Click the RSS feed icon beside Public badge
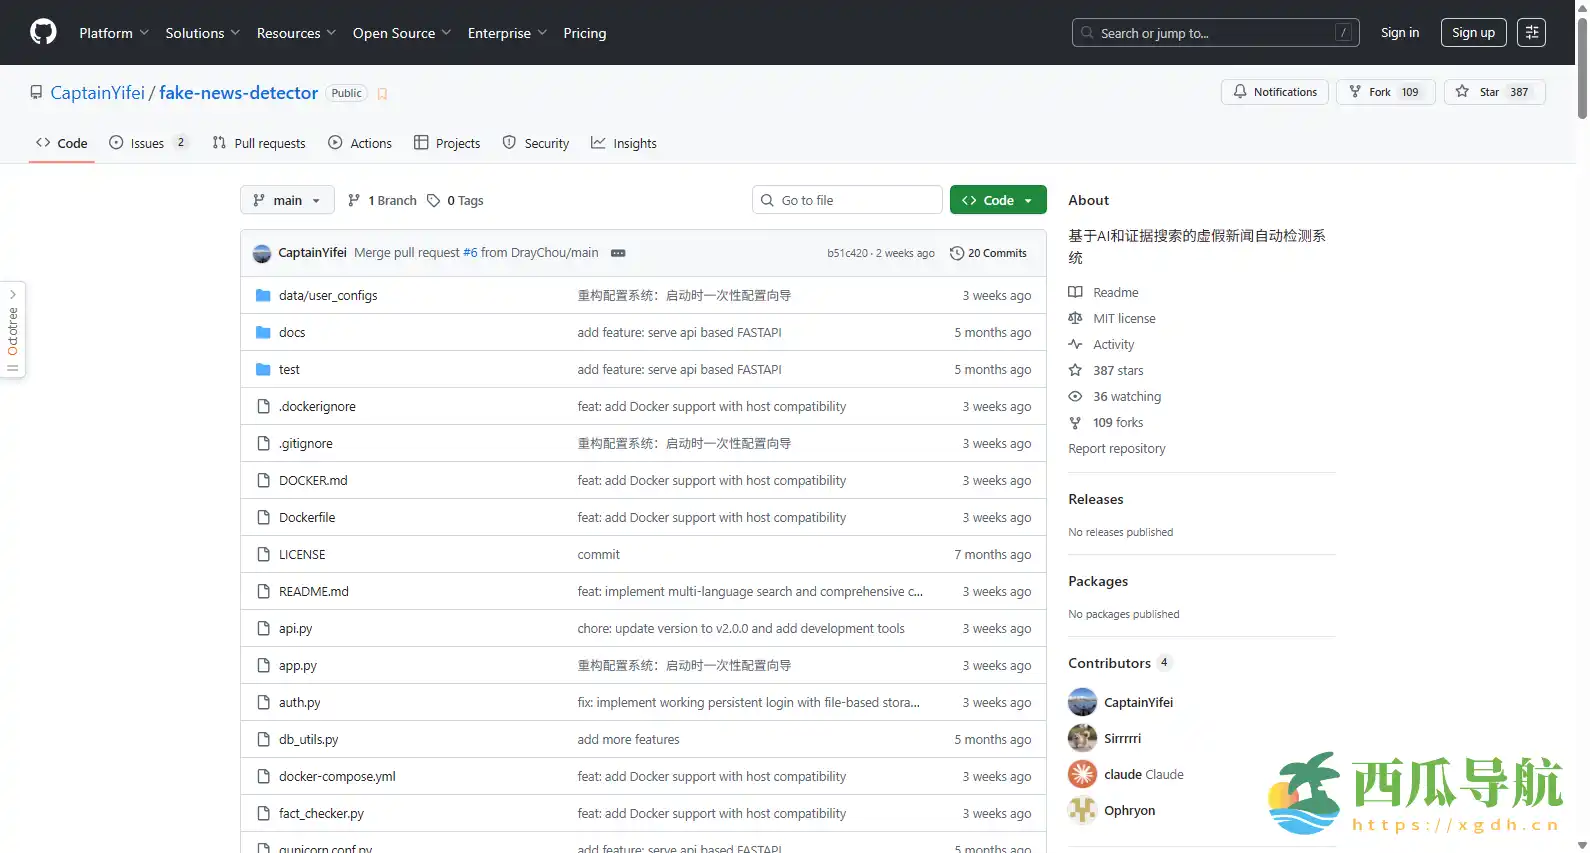This screenshot has width=1590, height=853. click(x=382, y=94)
